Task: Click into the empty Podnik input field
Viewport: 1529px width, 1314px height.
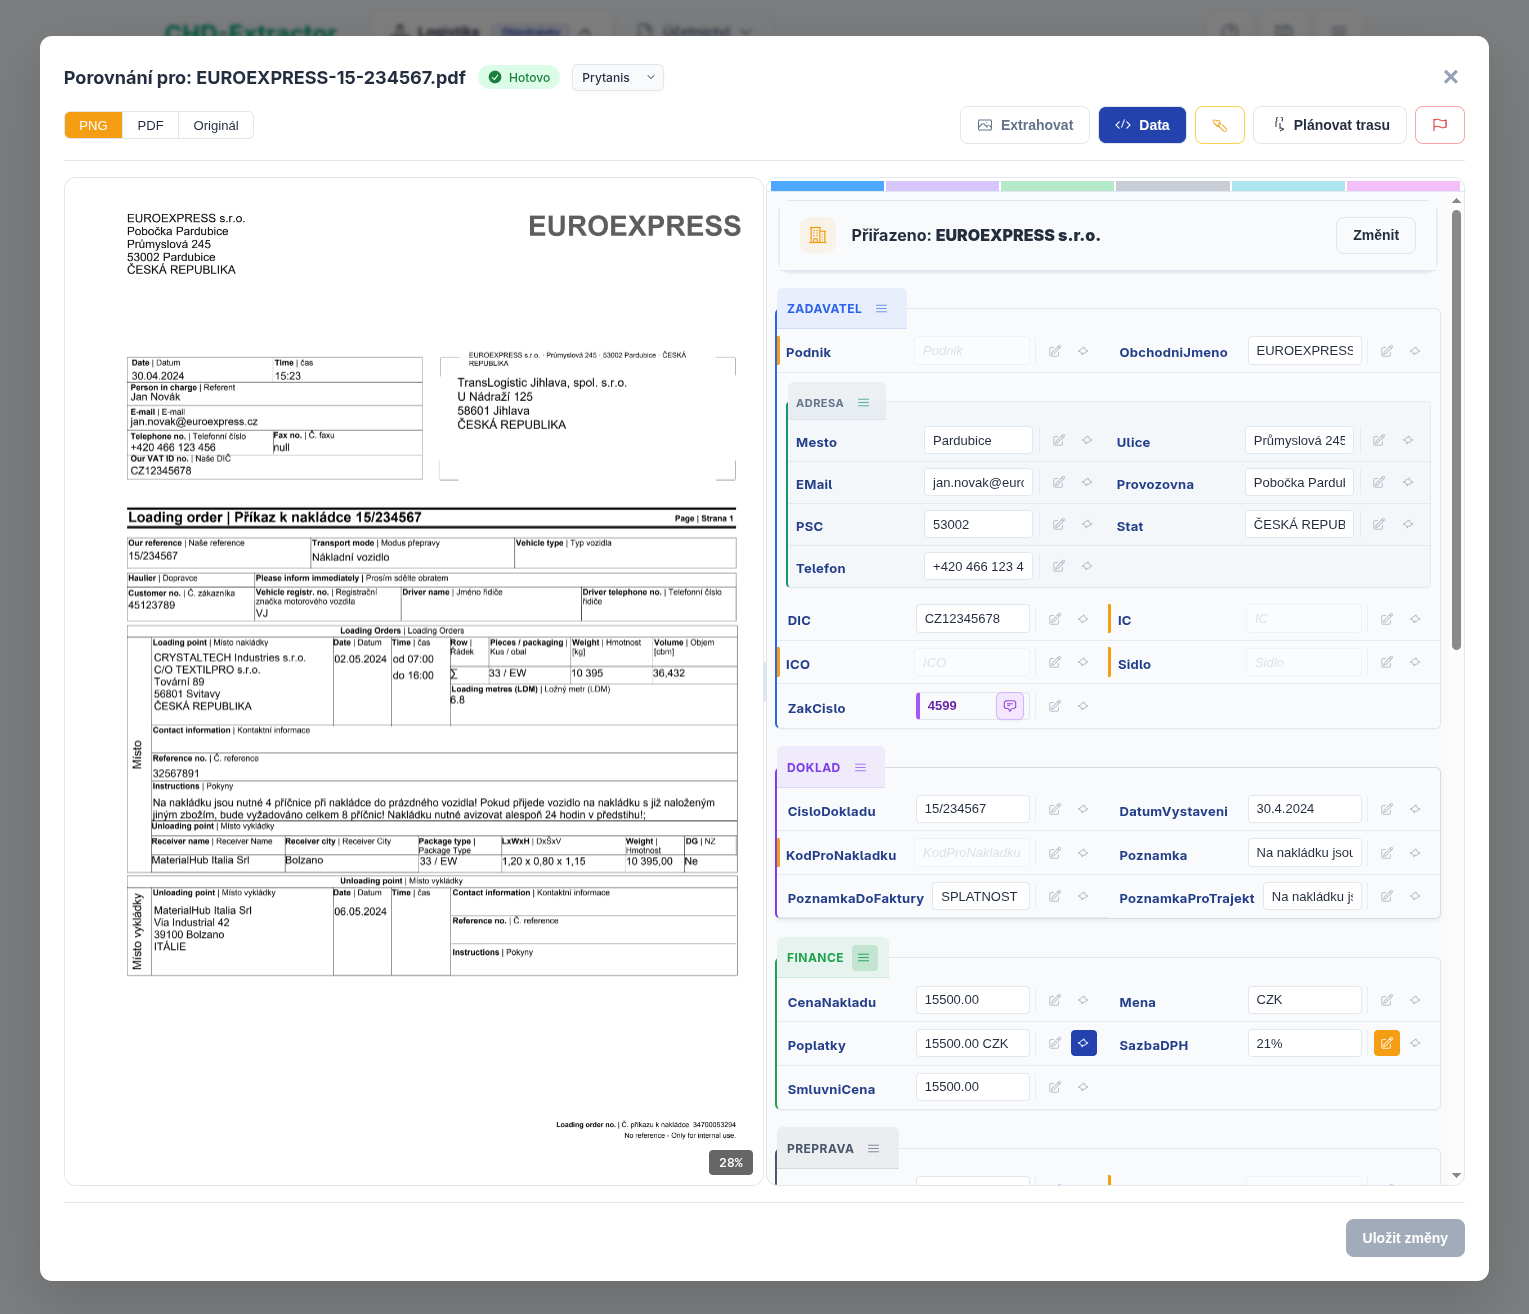Action: (972, 351)
